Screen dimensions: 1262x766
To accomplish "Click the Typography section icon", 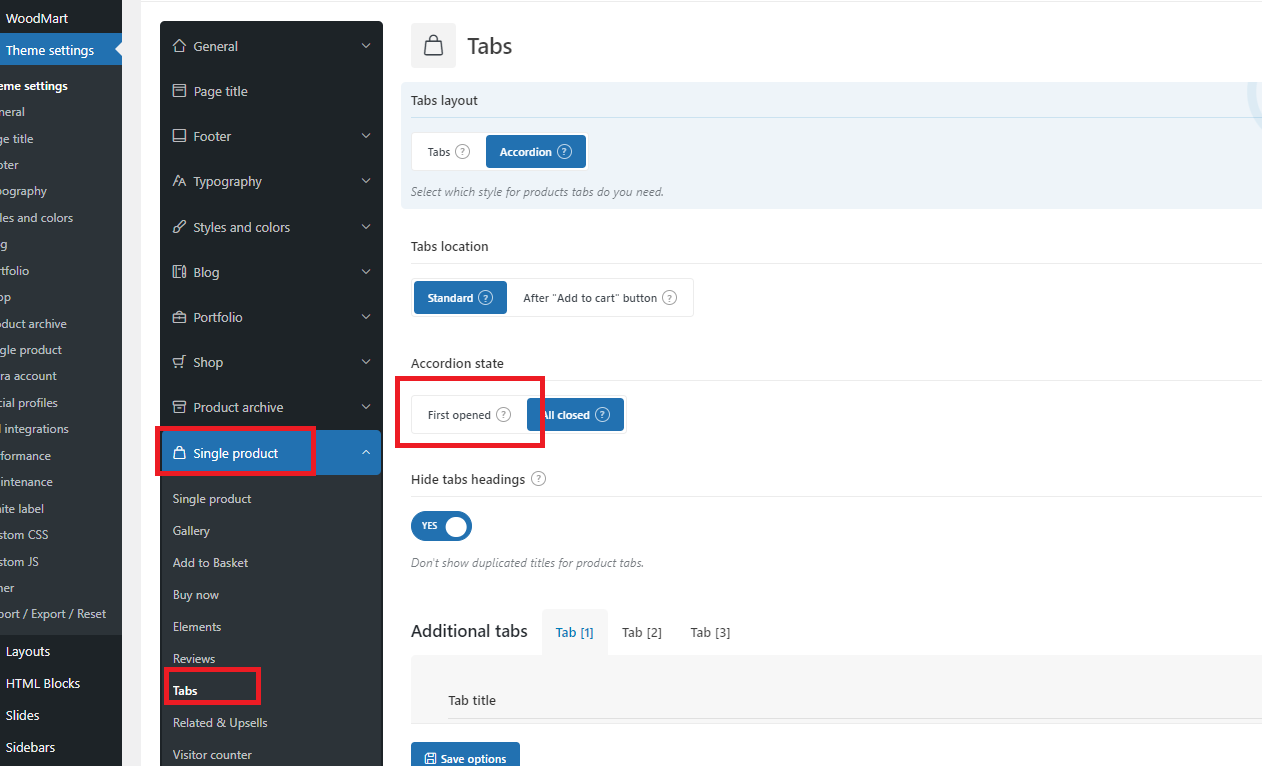I will coord(180,181).
